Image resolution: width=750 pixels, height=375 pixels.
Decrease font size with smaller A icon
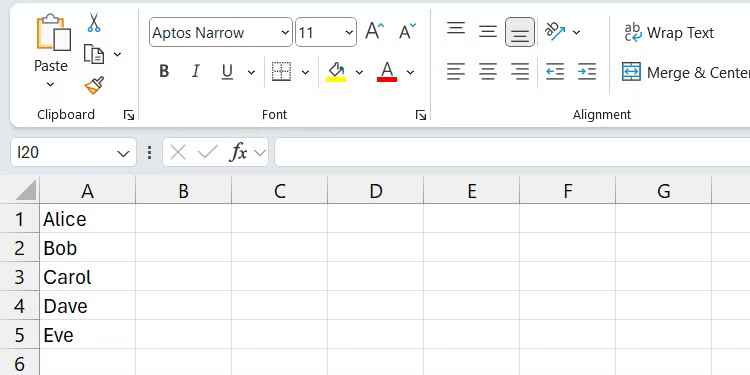tap(408, 32)
